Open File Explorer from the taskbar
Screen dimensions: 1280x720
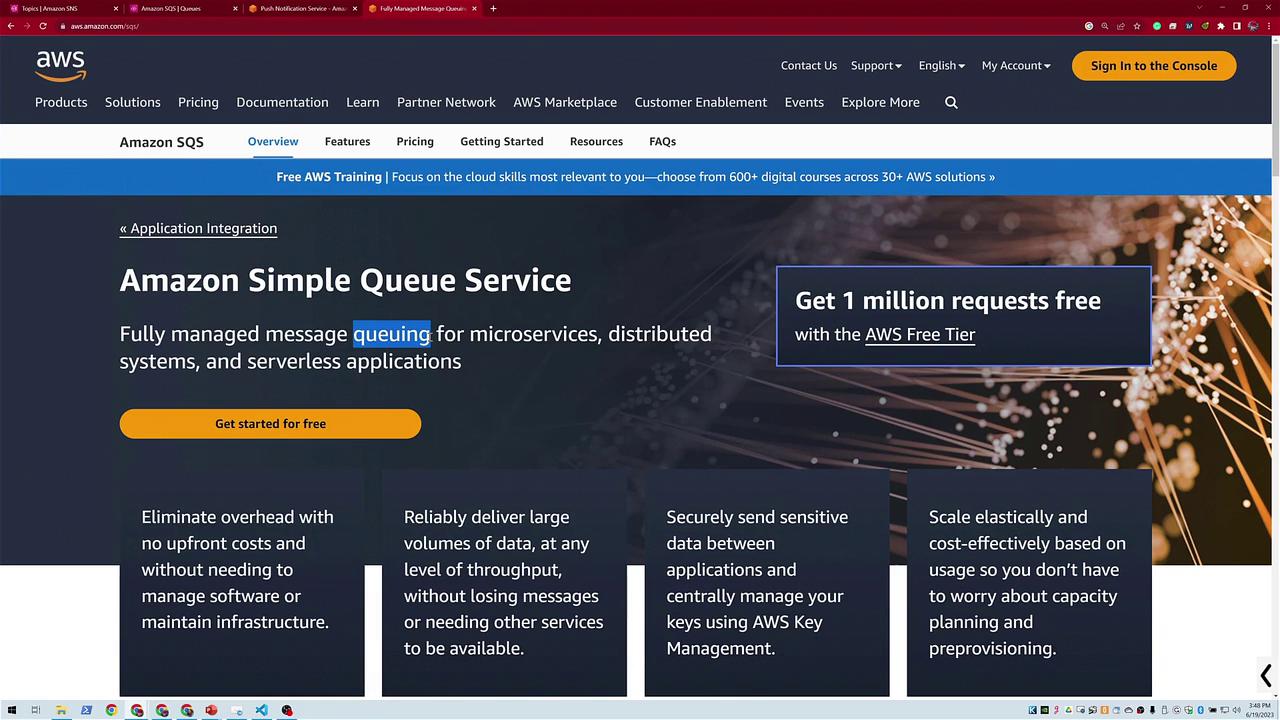click(61, 710)
